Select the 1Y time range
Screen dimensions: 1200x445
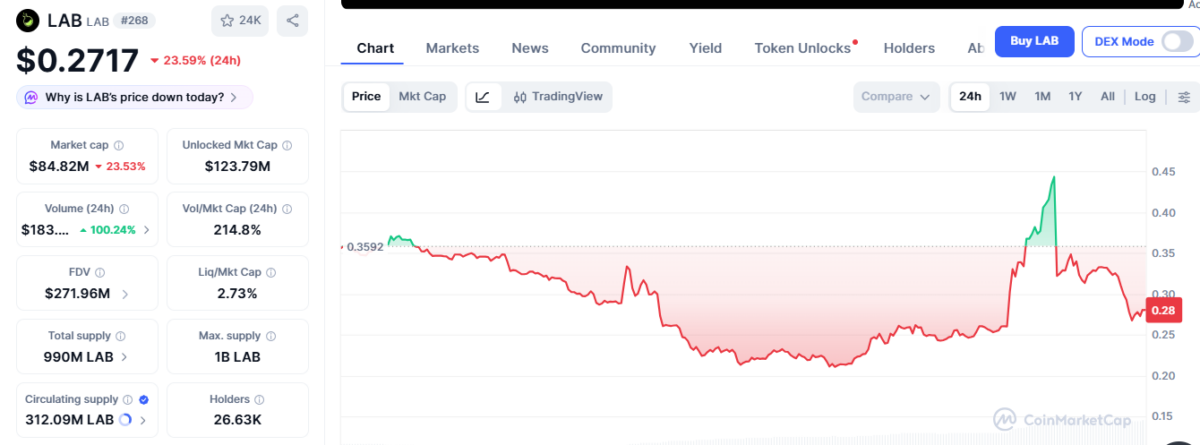1075,97
